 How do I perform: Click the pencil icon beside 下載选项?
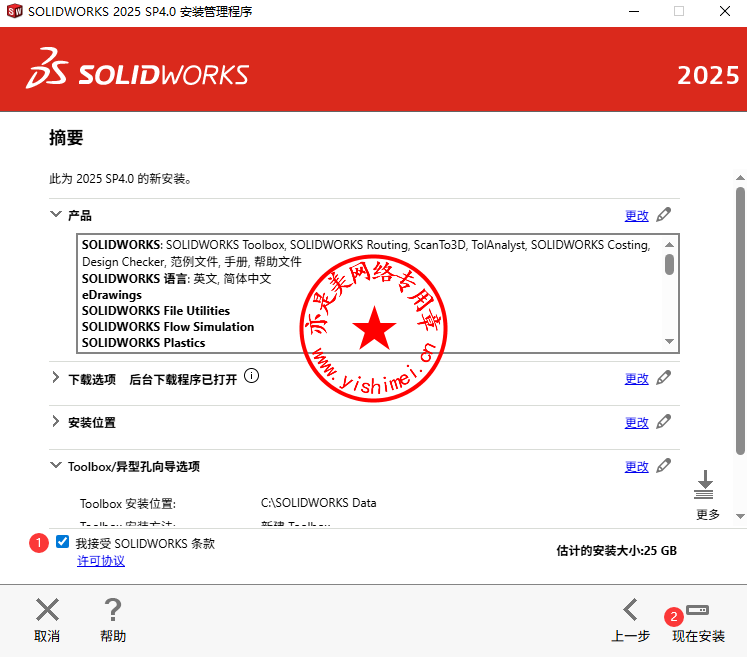point(664,378)
